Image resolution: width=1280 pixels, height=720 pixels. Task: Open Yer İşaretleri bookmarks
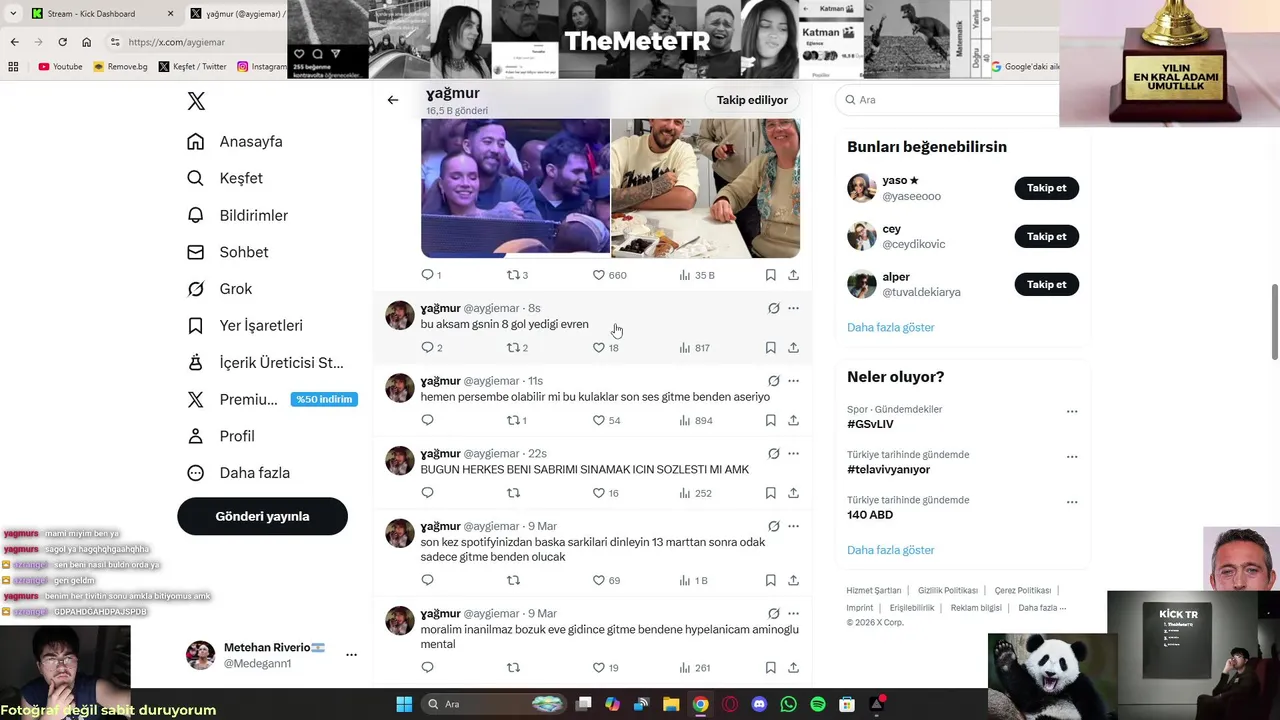[245, 326]
